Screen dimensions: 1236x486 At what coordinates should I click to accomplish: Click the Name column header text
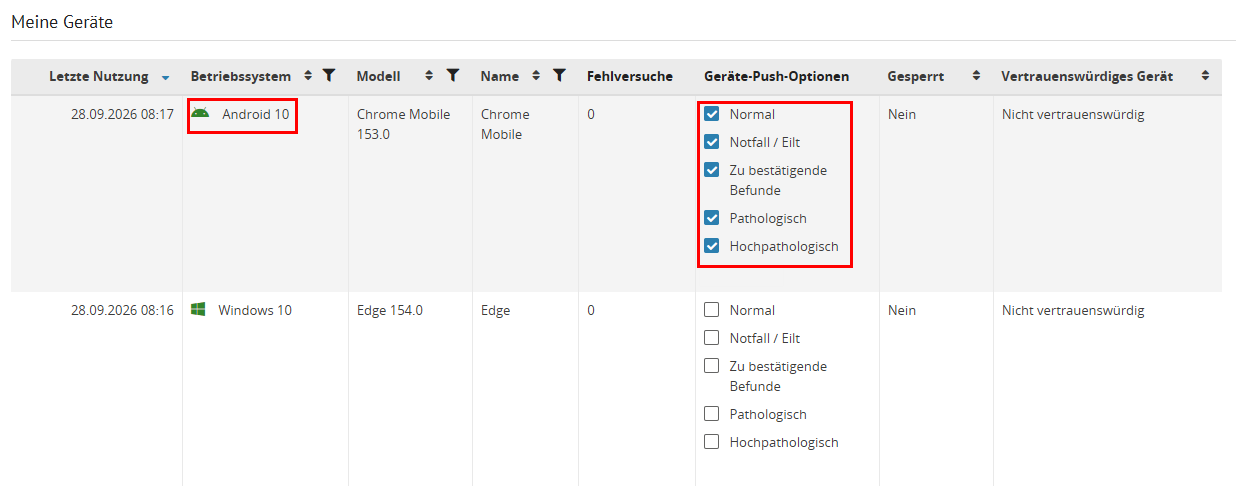(500, 76)
